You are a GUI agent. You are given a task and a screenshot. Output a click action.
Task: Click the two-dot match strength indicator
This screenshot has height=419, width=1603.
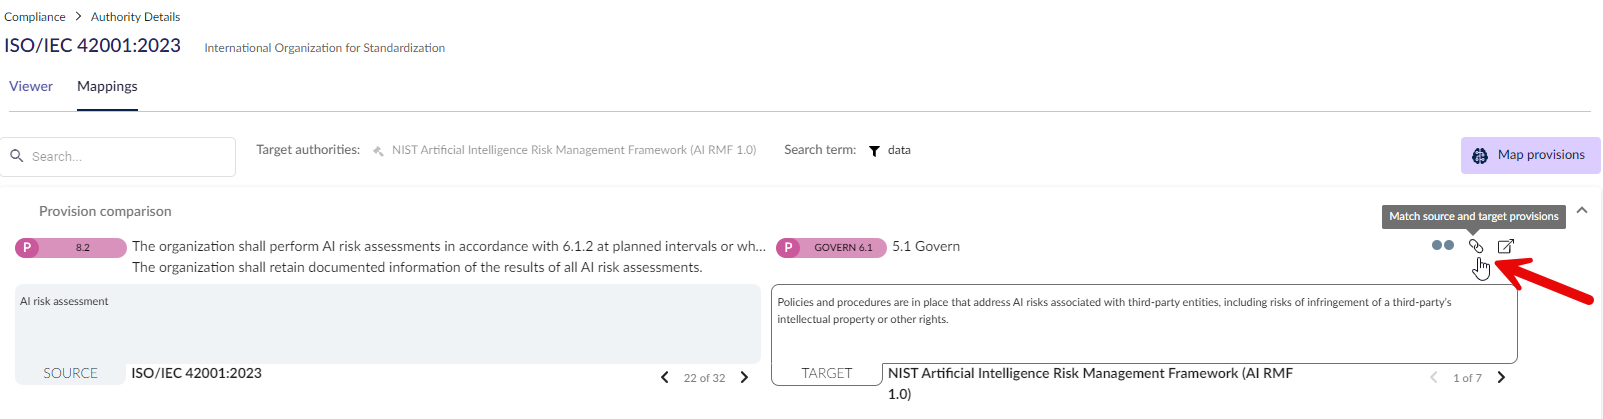1442,245
